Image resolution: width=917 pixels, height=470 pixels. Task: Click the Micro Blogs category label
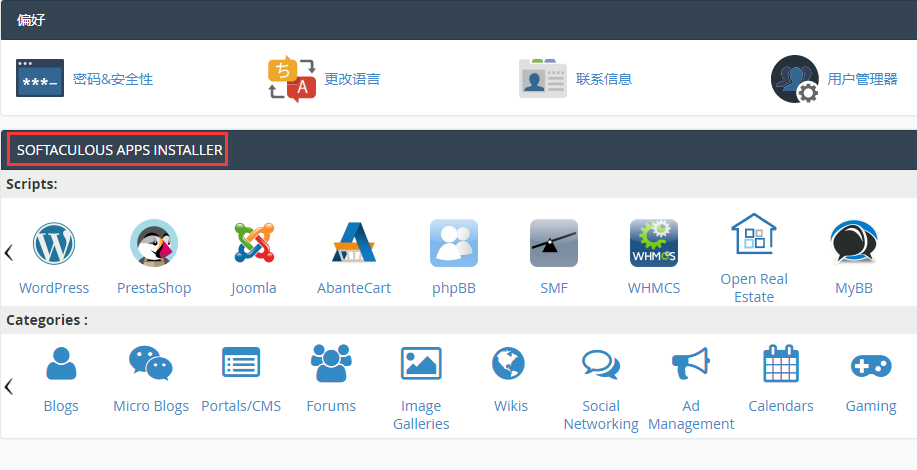[x=151, y=406]
